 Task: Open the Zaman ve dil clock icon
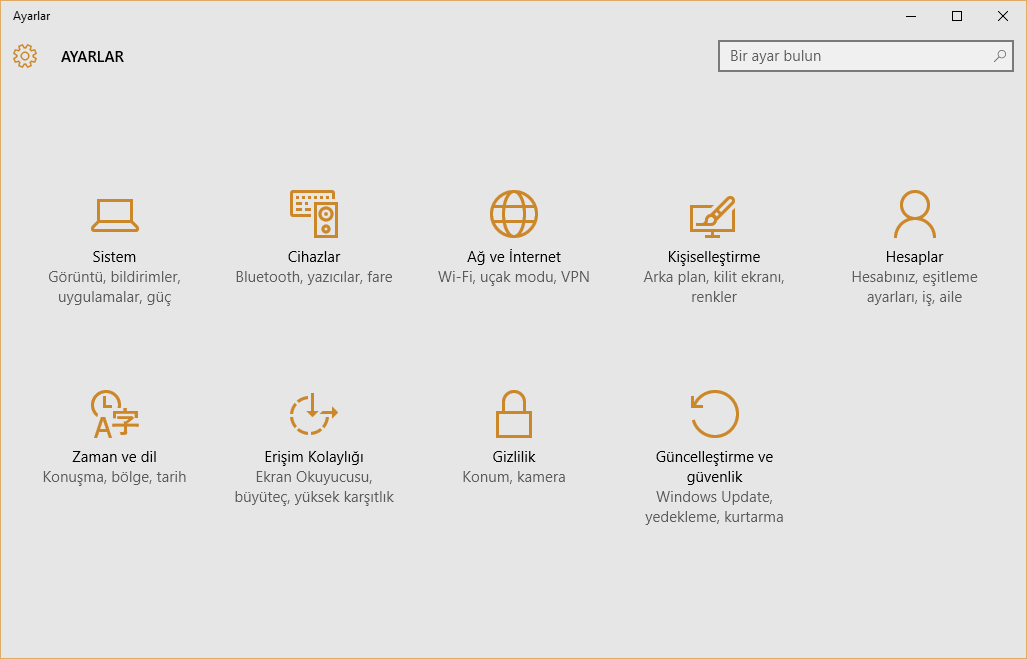(115, 414)
